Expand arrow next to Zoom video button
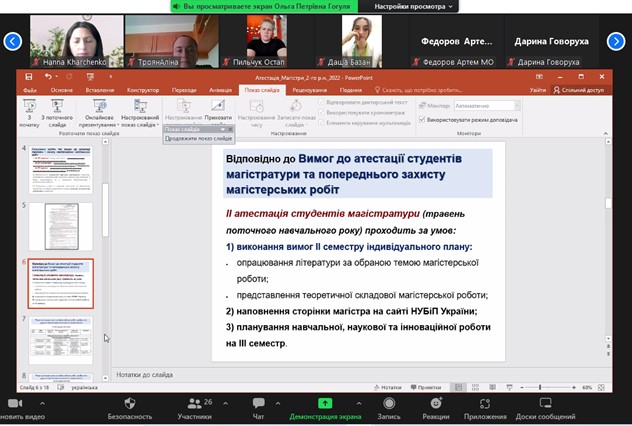This screenshot has width=632, height=426. tap(42, 403)
